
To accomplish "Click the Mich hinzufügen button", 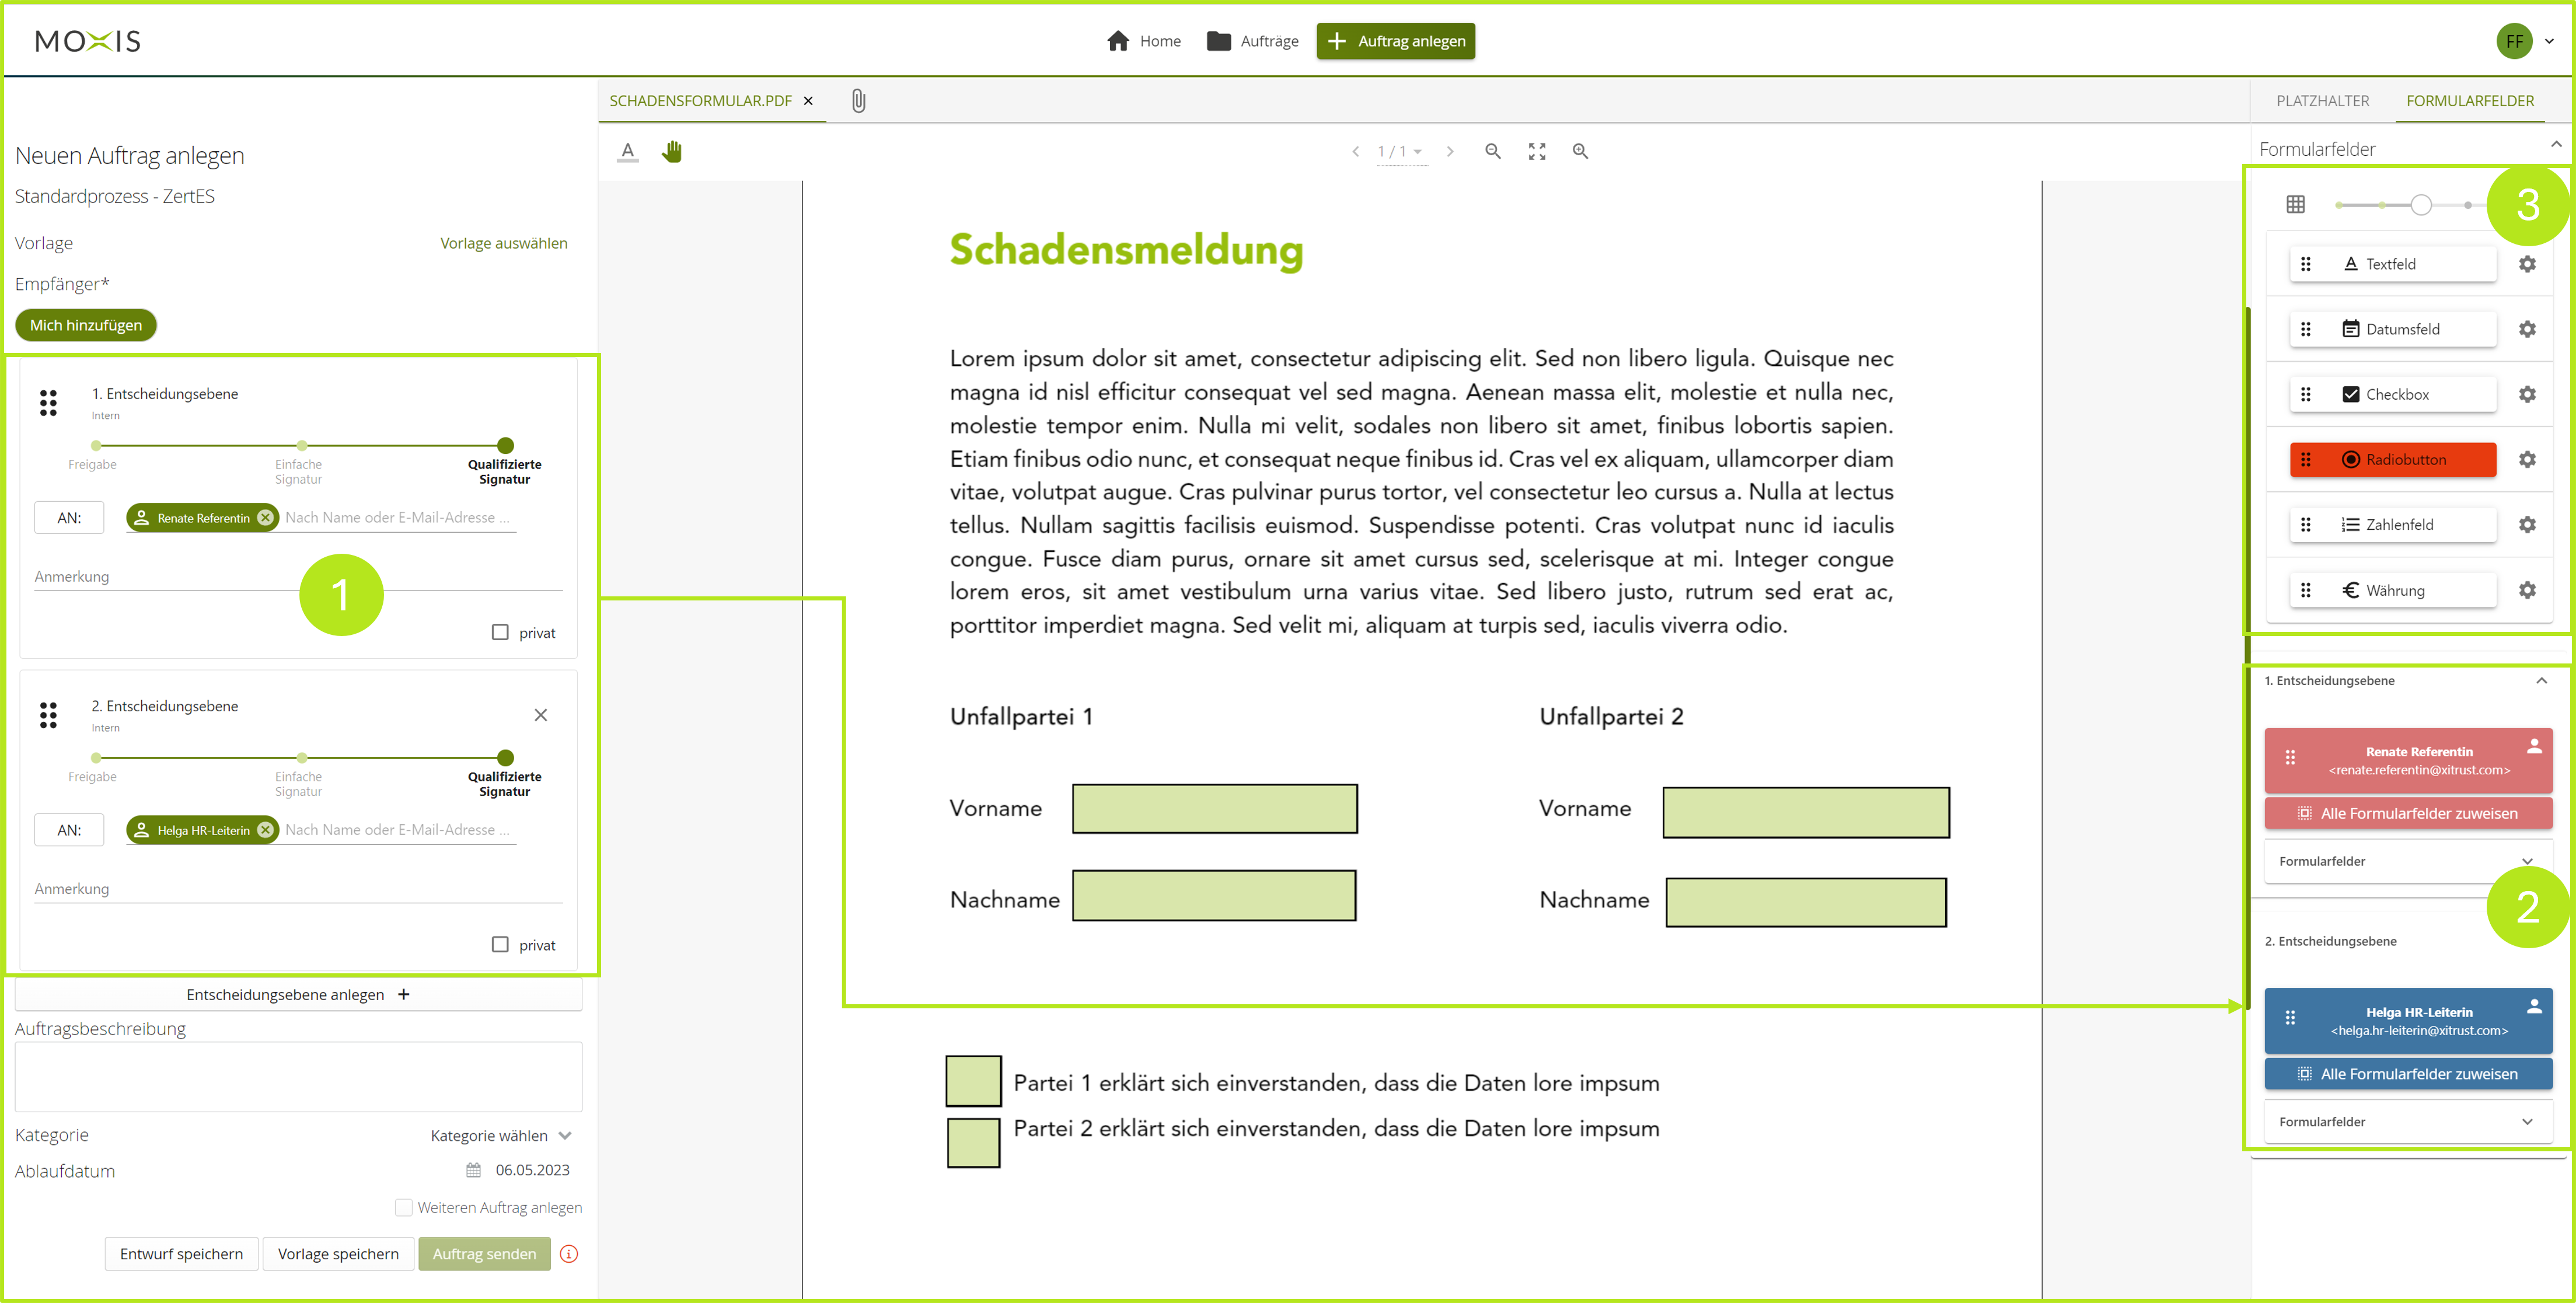I will pos(85,324).
